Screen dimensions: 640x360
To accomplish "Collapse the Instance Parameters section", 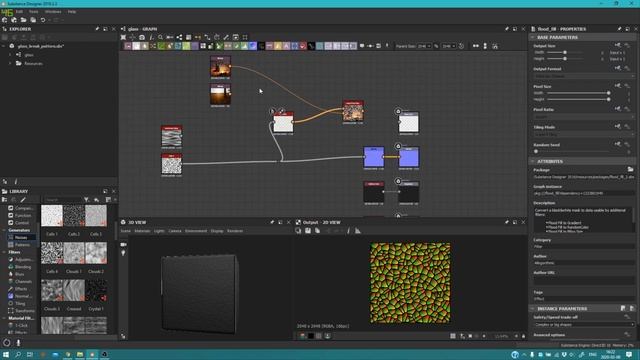I will click(532, 309).
